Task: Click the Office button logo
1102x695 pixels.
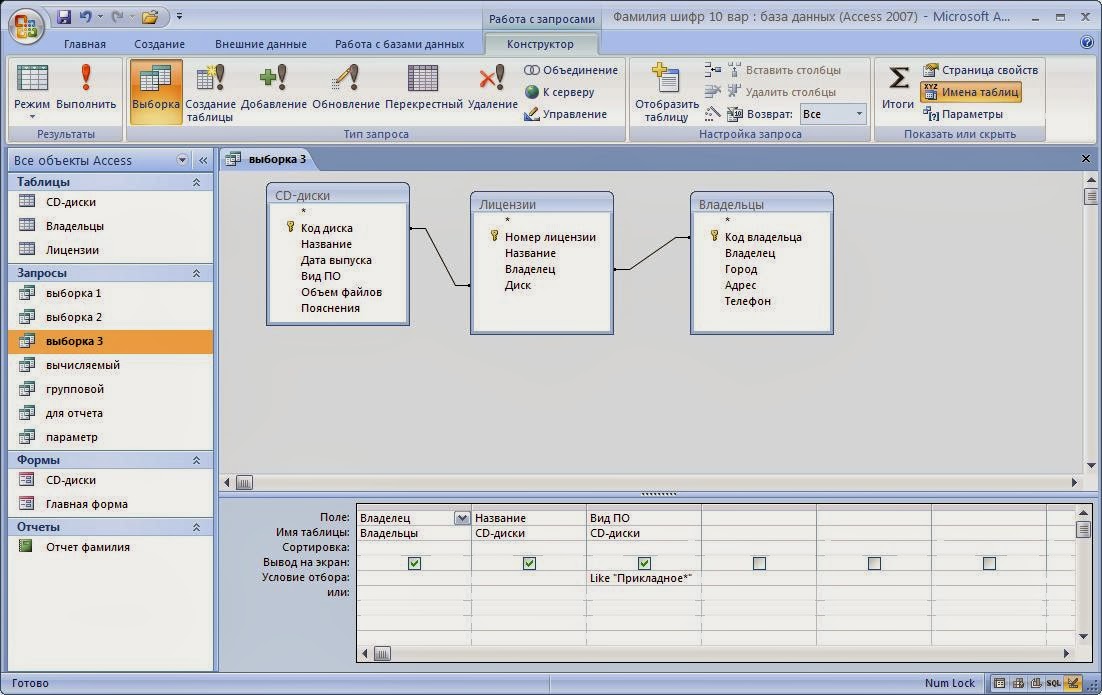Action: click(x=26, y=26)
